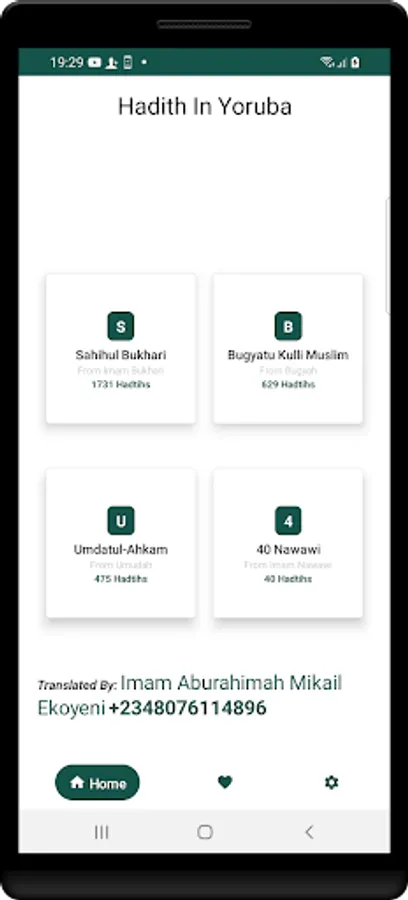Open the Bugyatu Kulli Muslim title
This screenshot has height=900, width=408.
click(x=288, y=355)
